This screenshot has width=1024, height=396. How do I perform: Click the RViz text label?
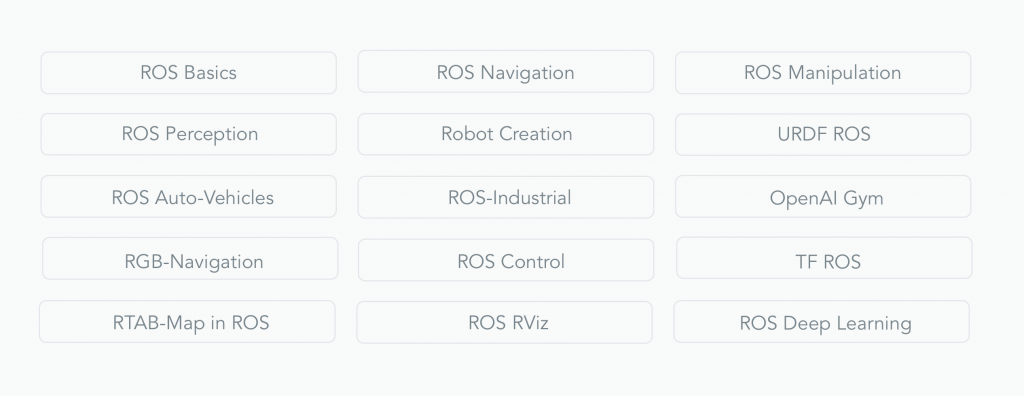tap(527, 323)
